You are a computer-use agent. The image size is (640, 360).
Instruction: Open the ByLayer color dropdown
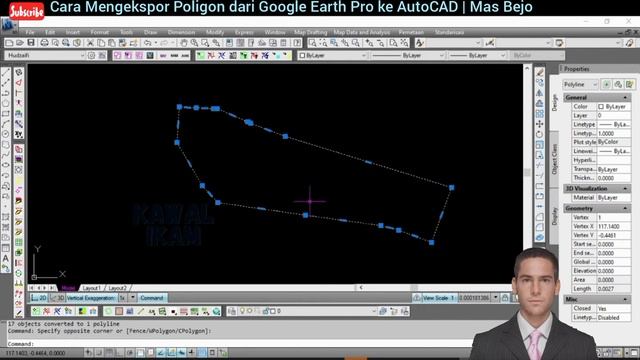[333, 55]
